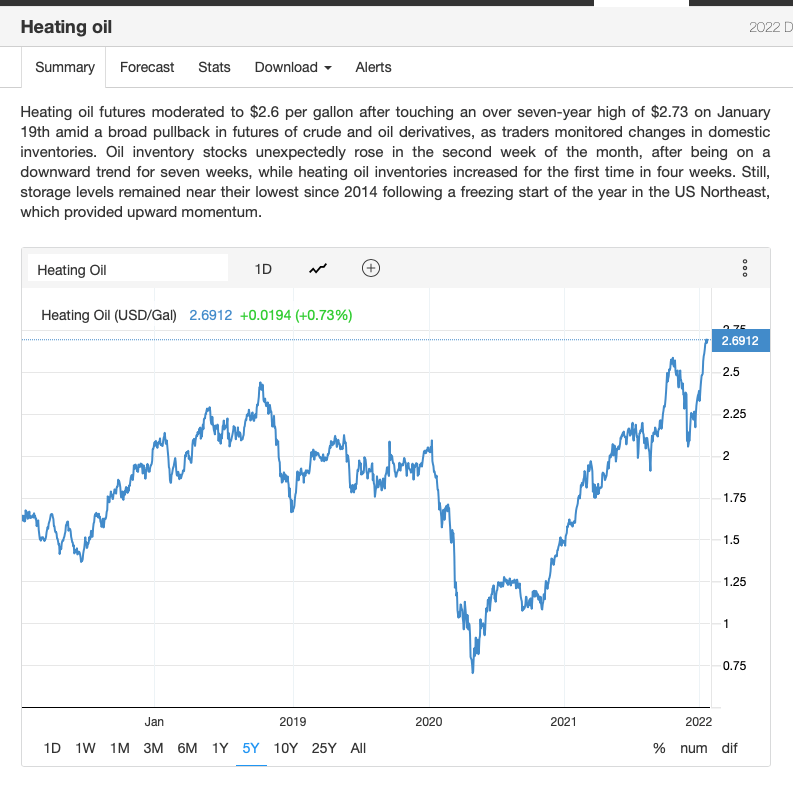
Task: Open the 1D interval selector
Action: point(263,269)
